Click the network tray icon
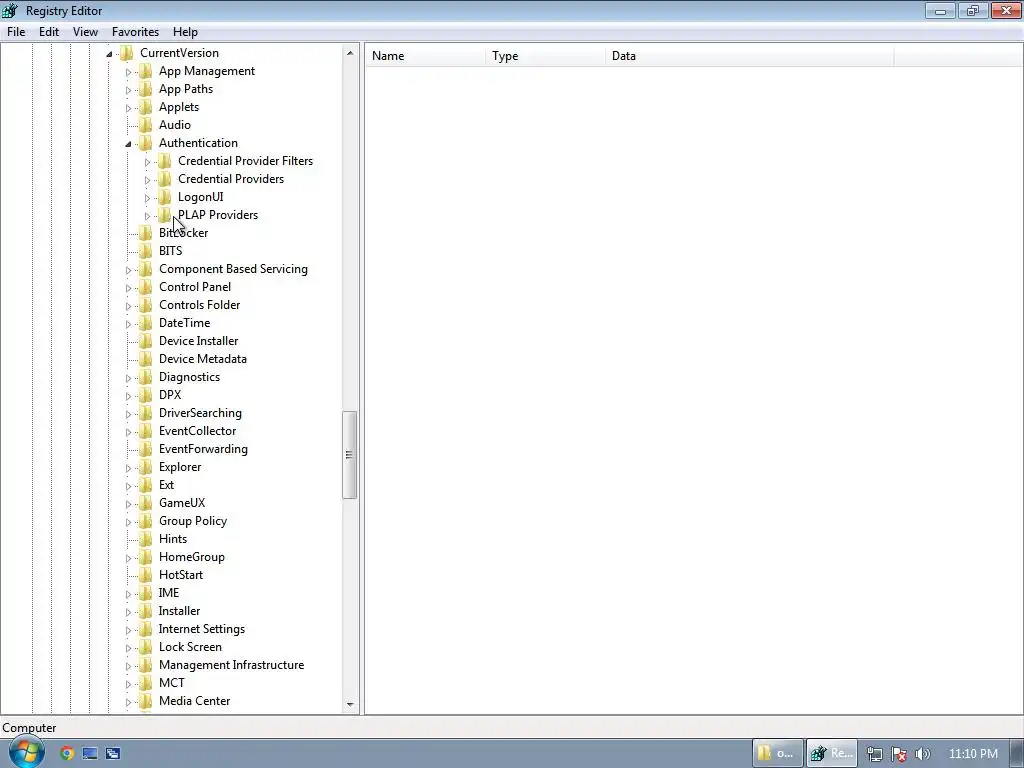 874,754
